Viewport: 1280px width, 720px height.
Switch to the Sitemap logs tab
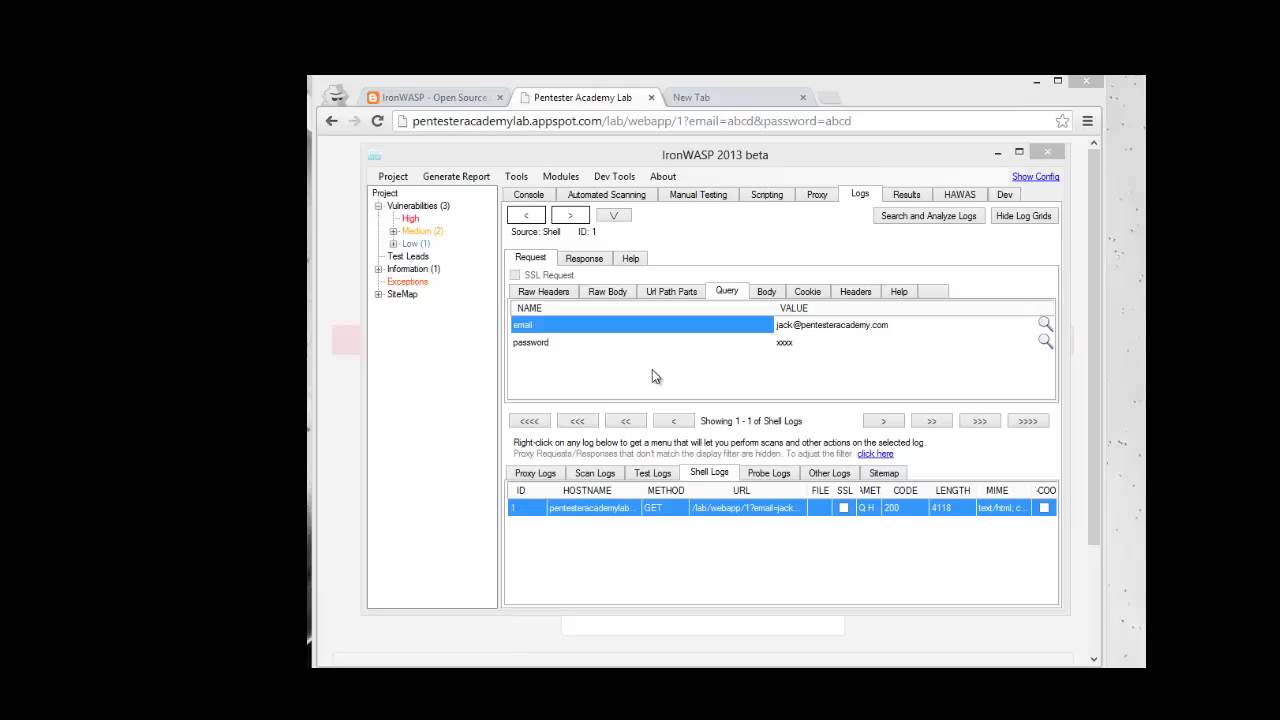point(884,473)
